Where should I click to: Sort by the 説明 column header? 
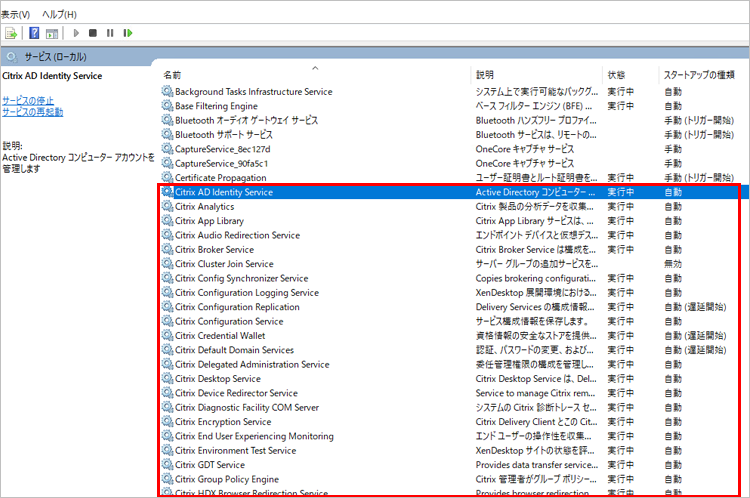pos(485,75)
